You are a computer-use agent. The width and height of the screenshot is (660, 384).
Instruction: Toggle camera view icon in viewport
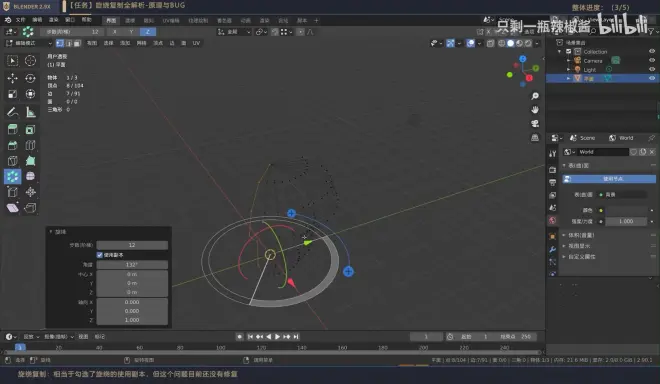click(x=535, y=123)
